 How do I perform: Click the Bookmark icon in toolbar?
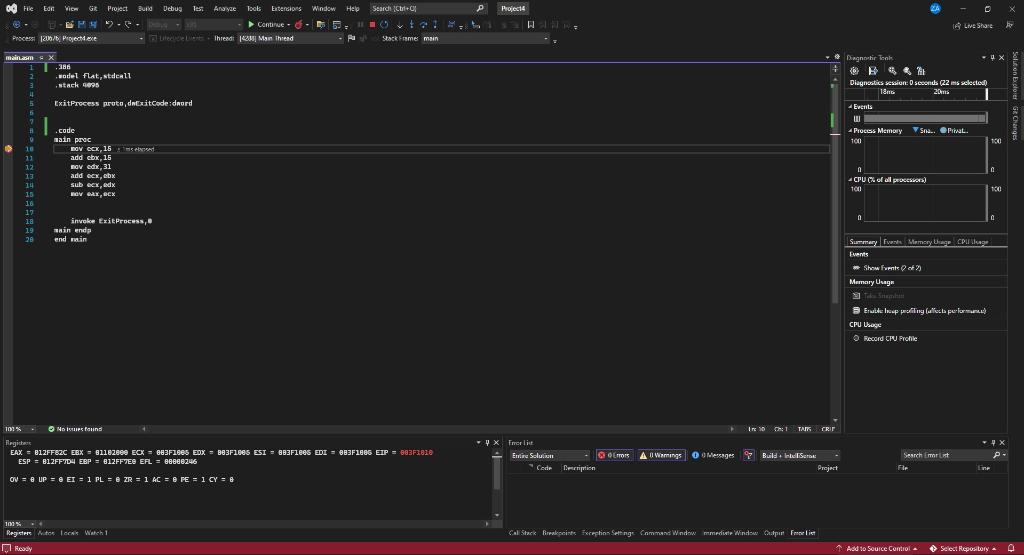pyautogui.click(x=530, y=25)
